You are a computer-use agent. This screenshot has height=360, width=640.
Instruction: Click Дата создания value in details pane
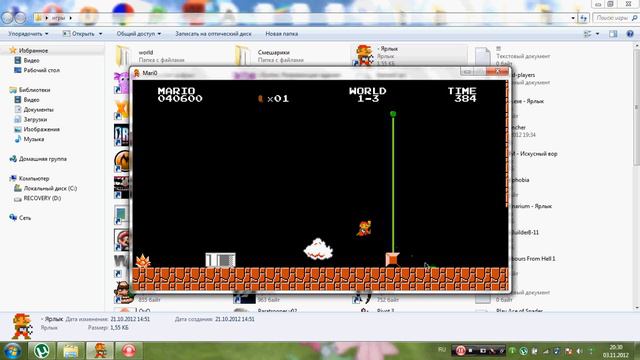235,319
